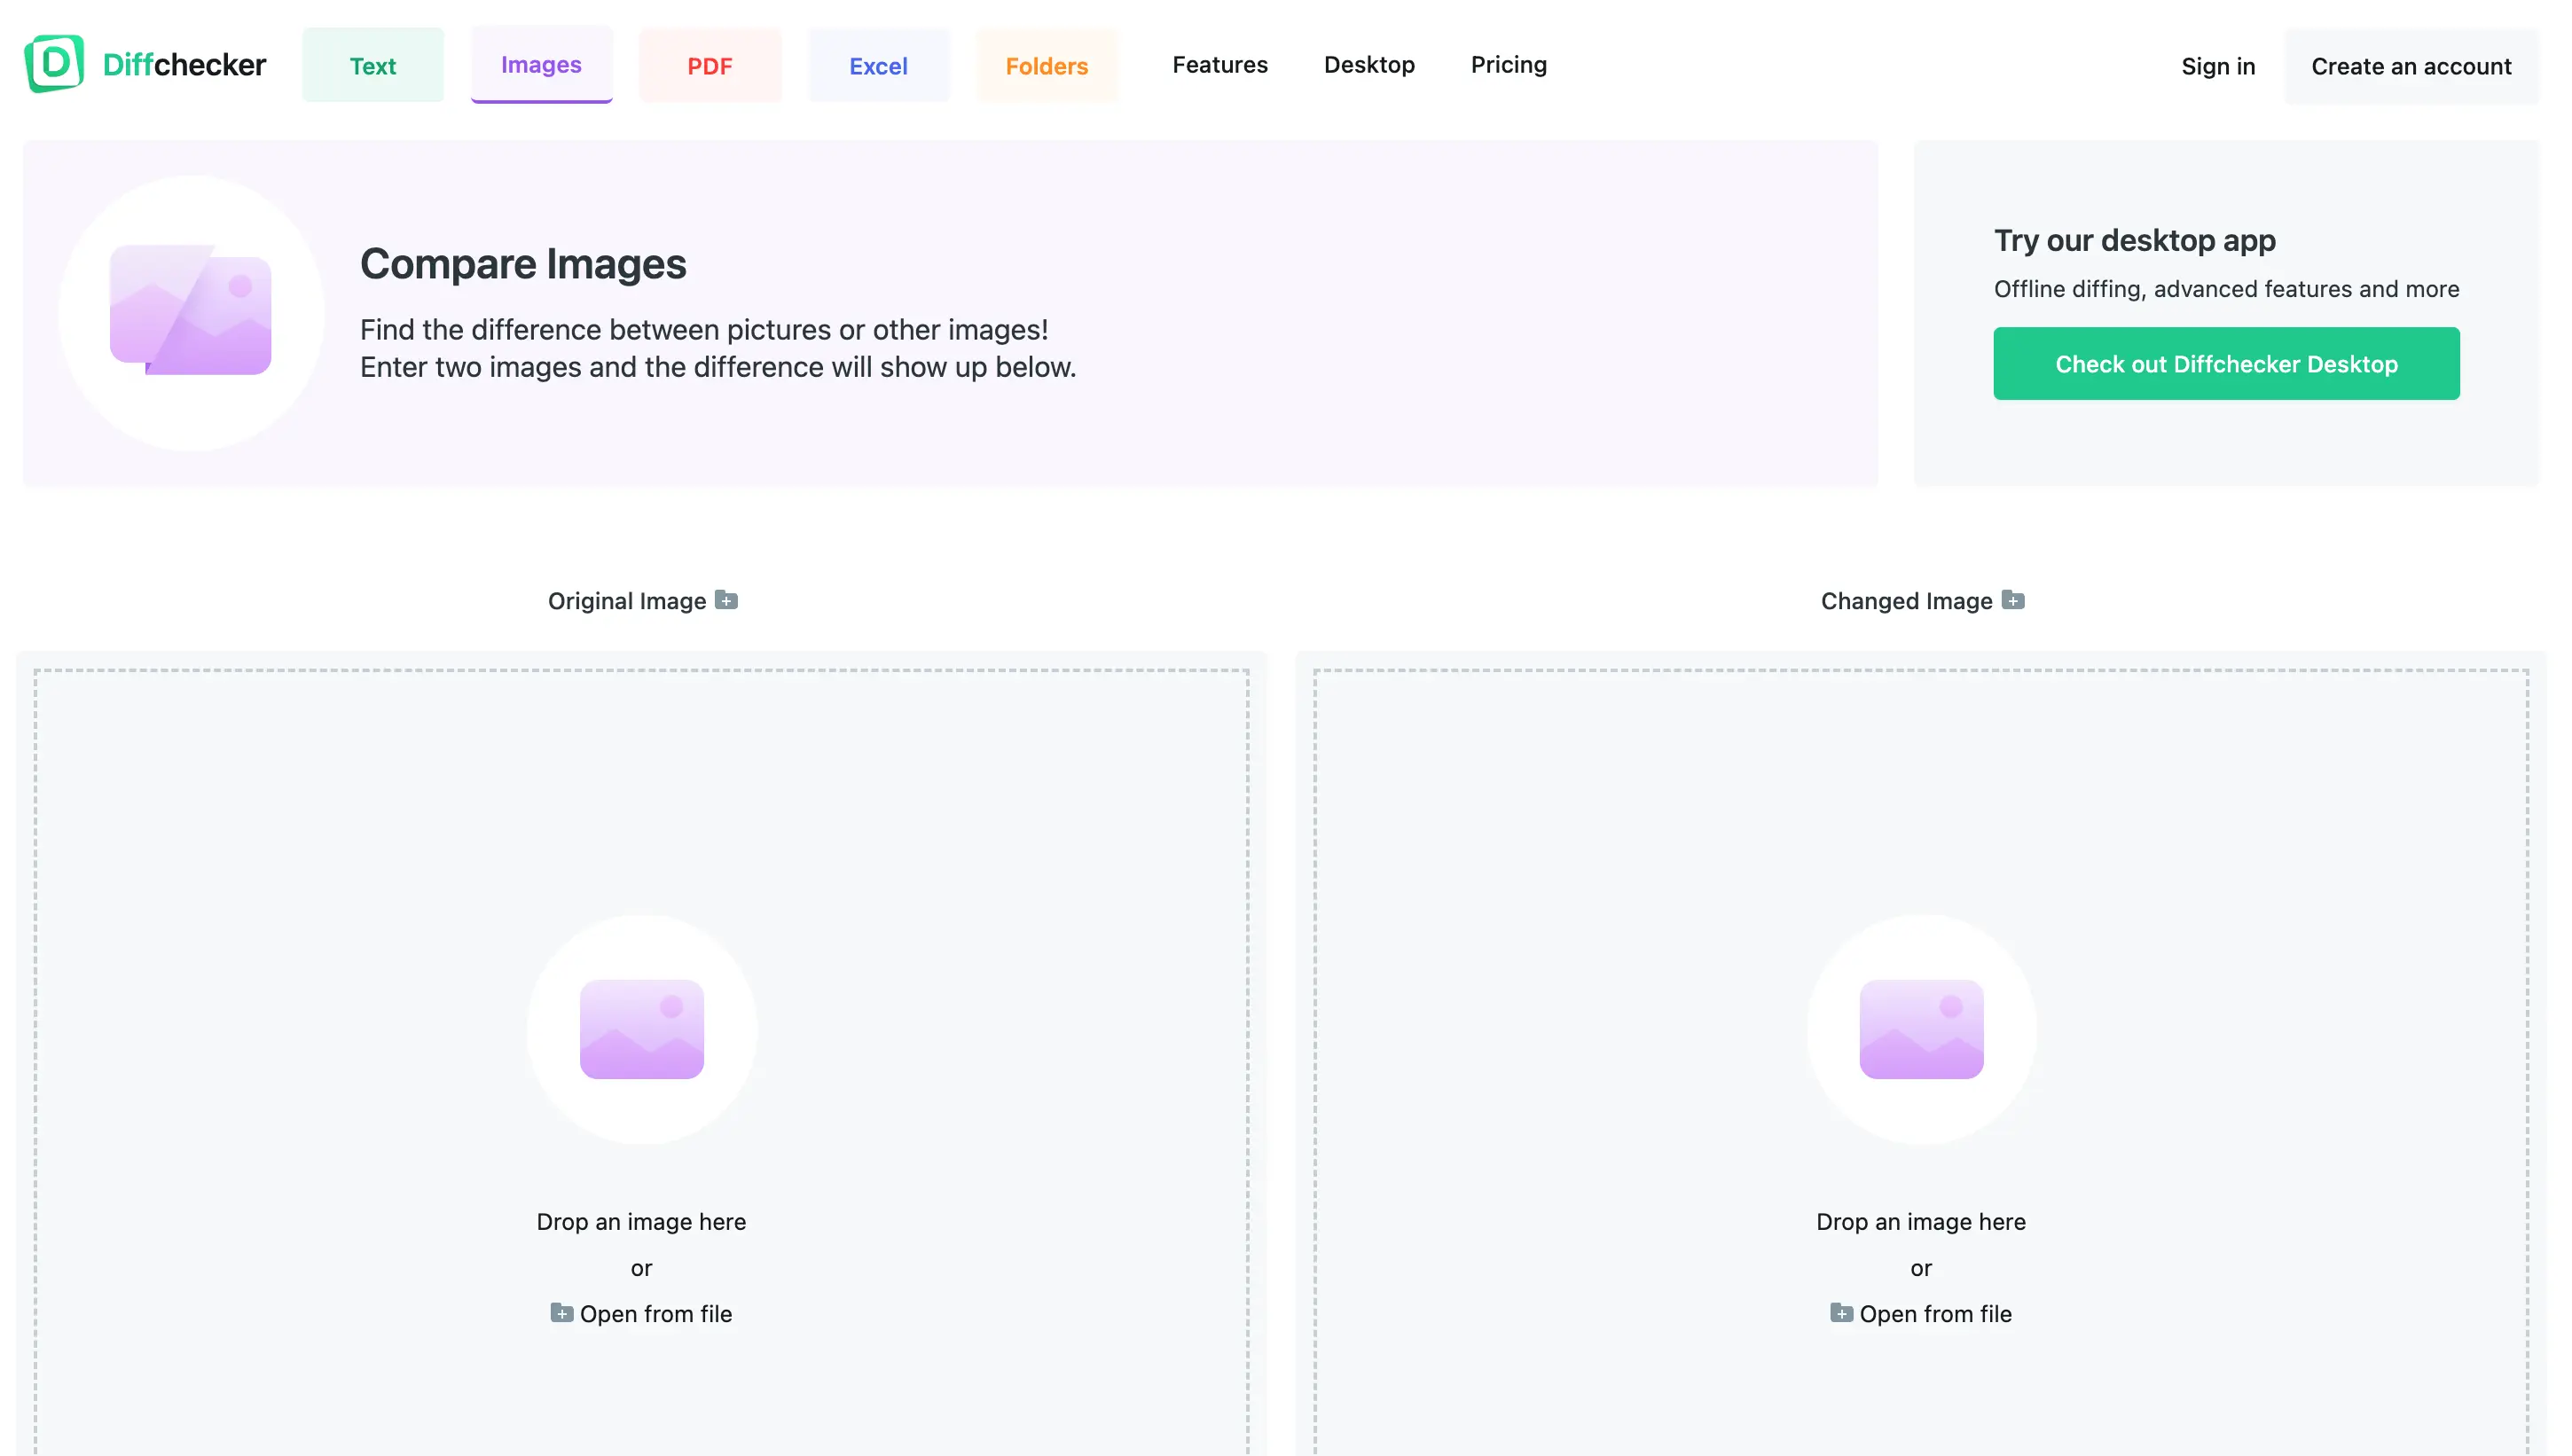Open the PDF comparison tab

[709, 66]
